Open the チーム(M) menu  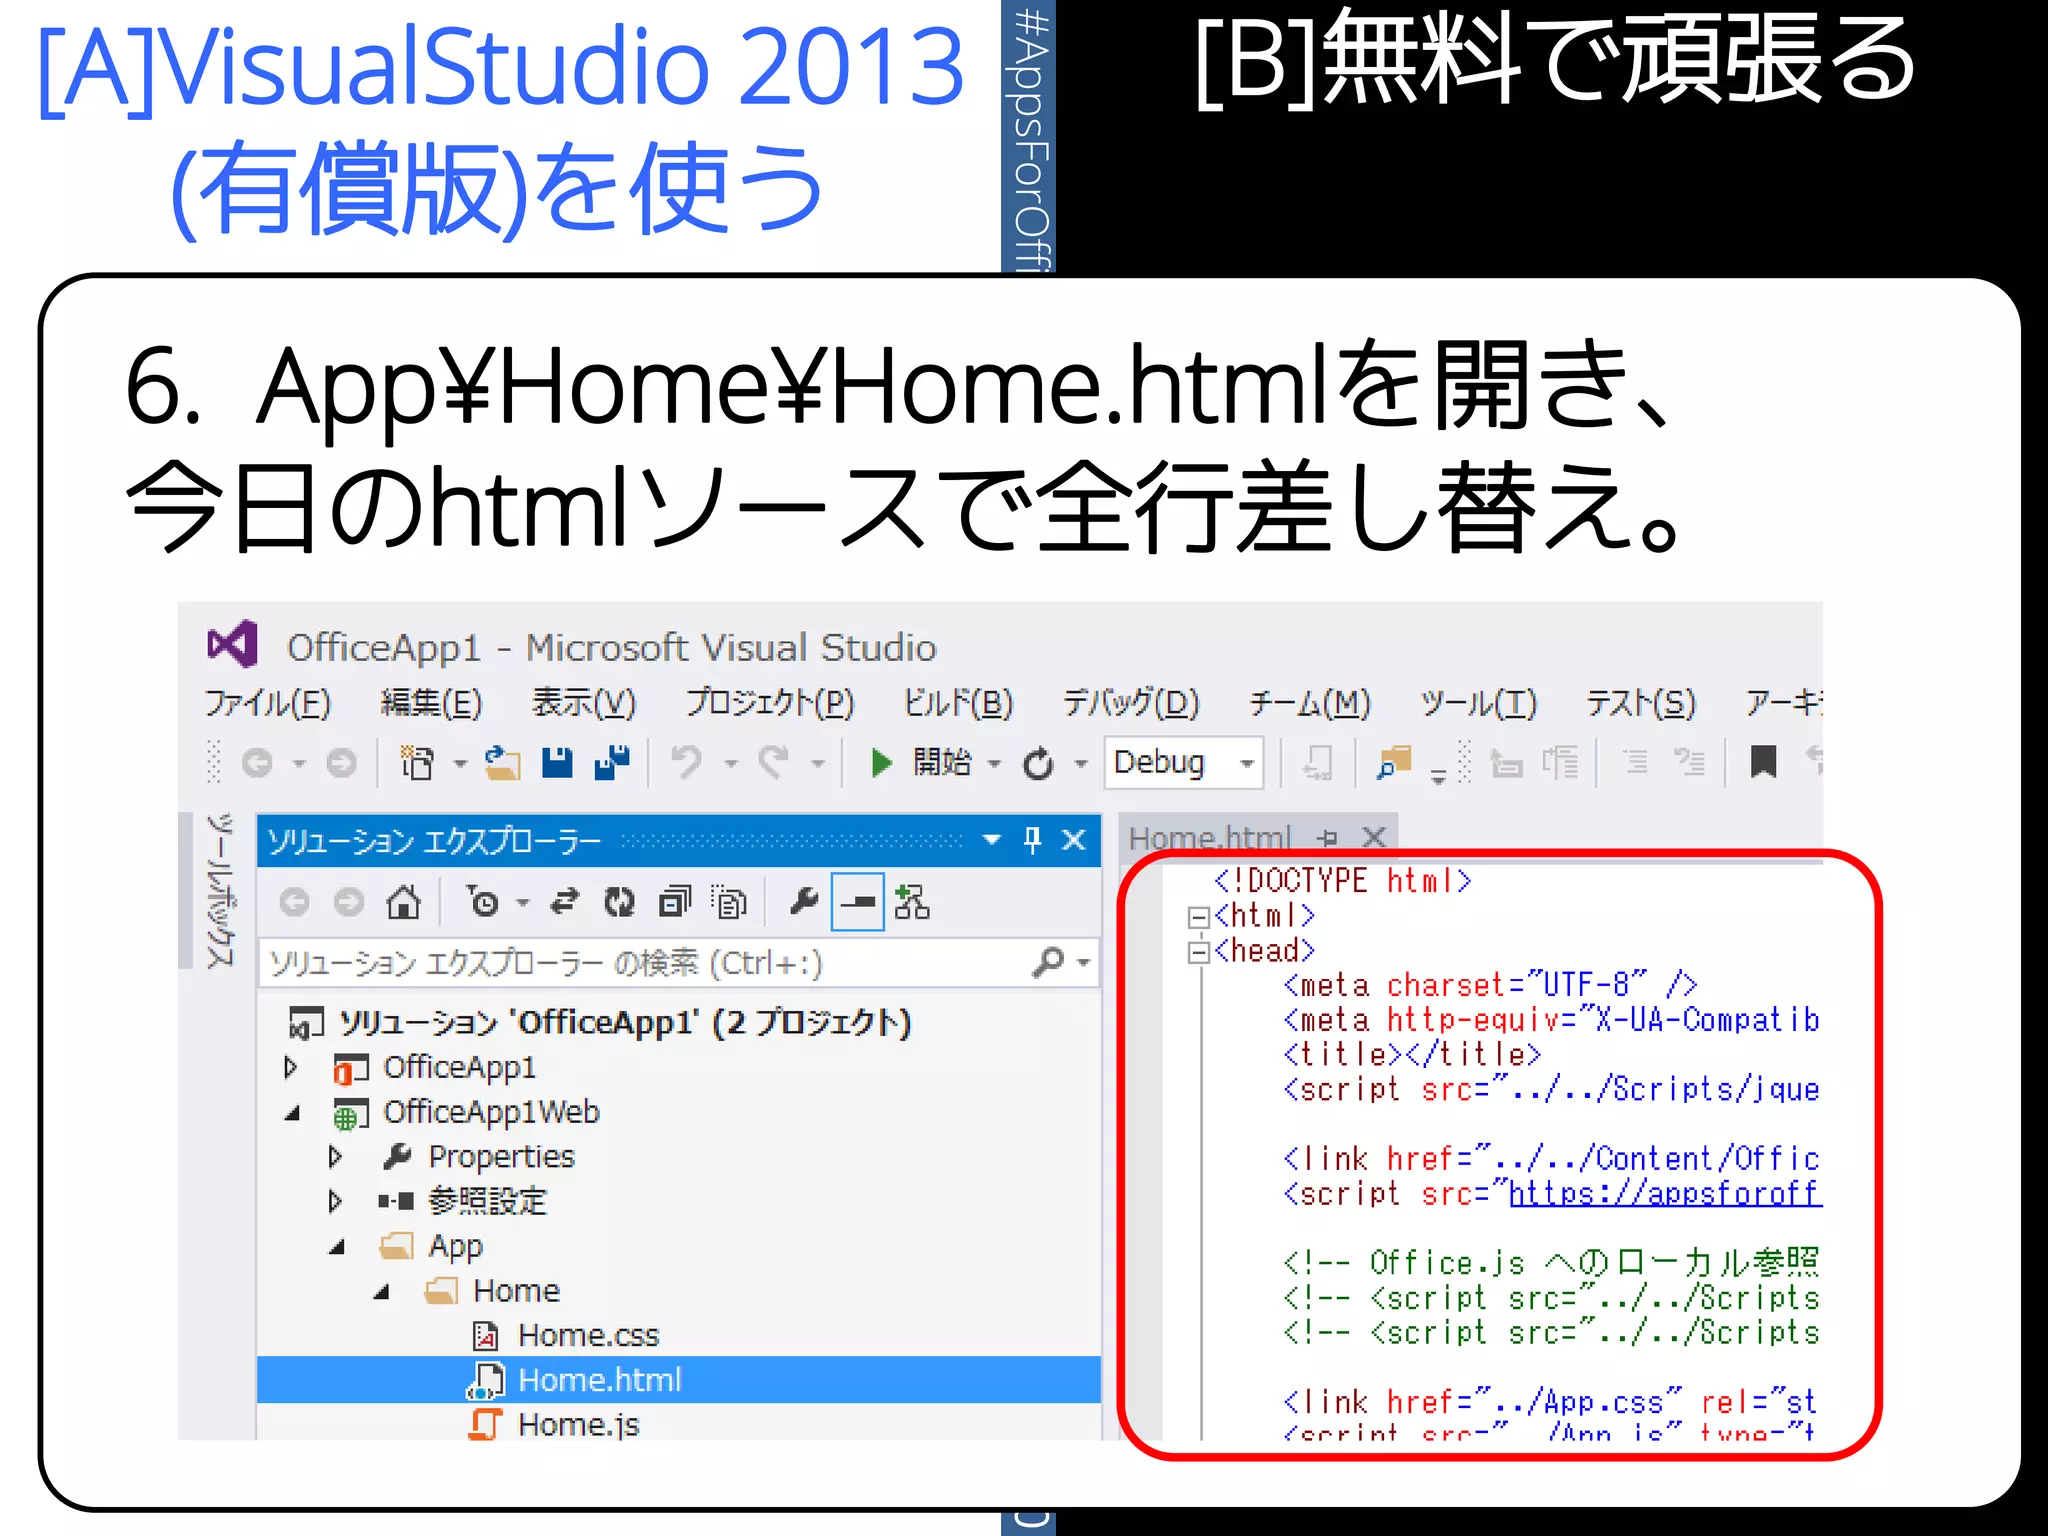coord(1310,703)
